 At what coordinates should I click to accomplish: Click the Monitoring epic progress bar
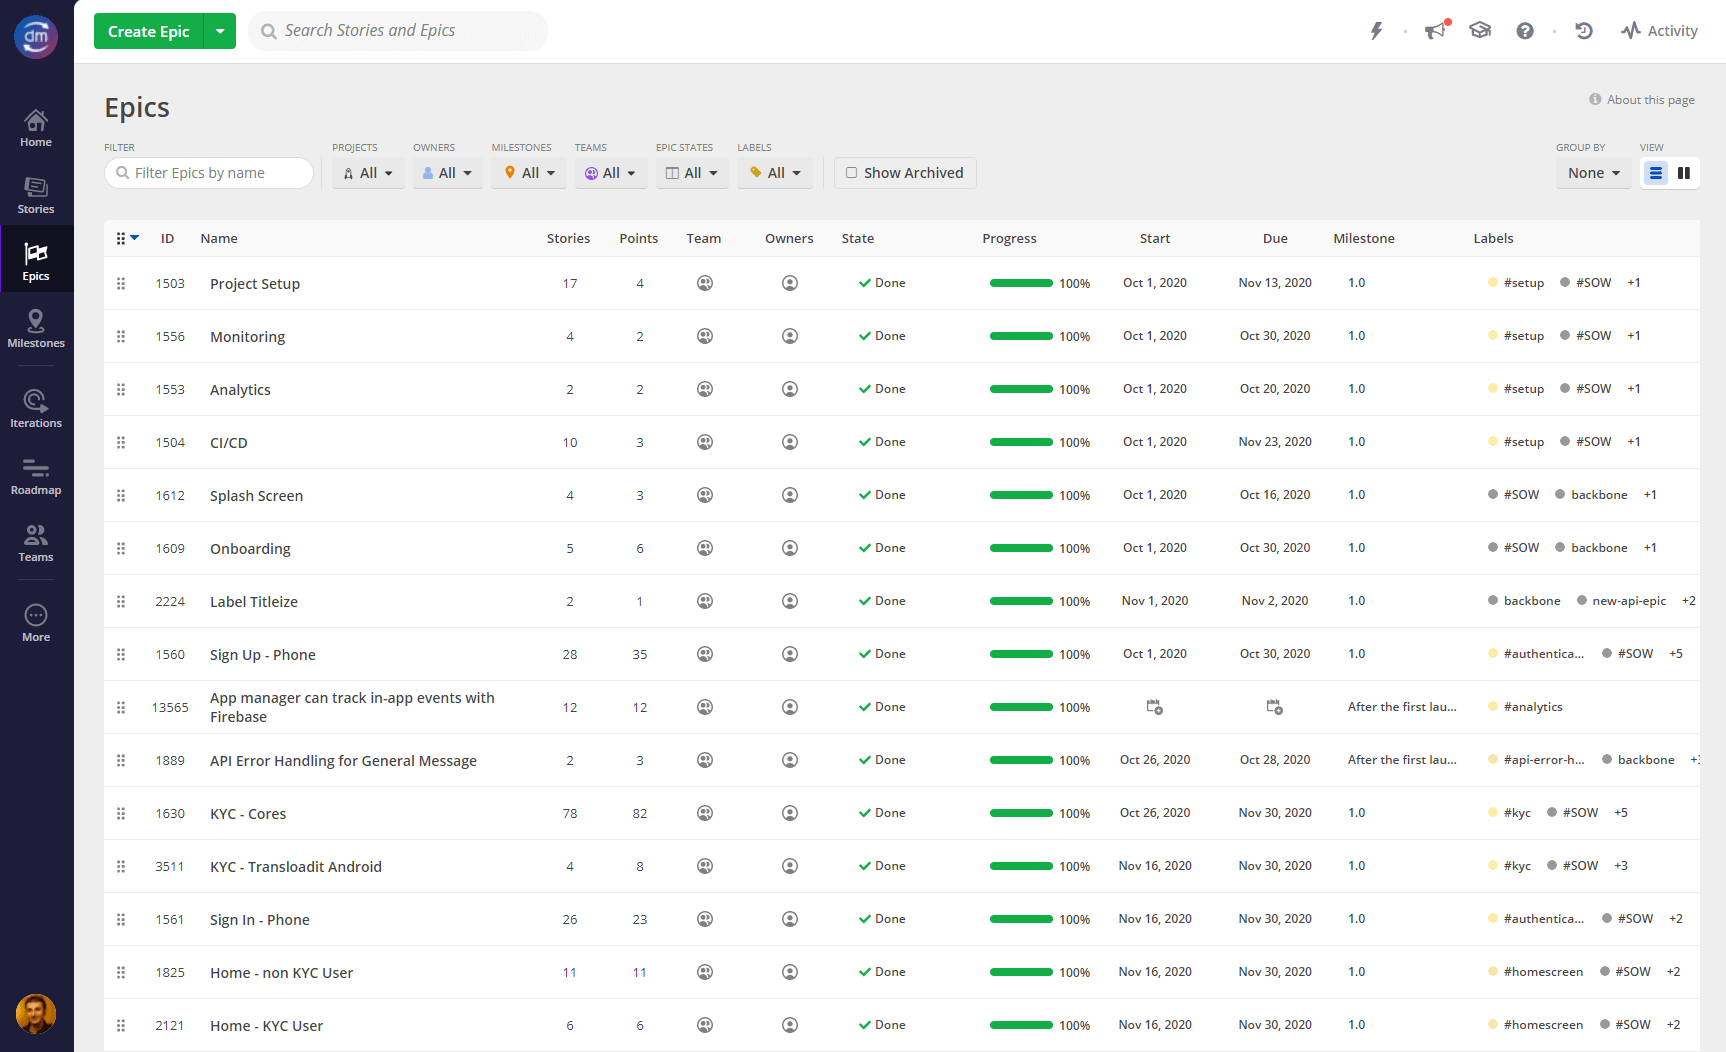pos(1021,336)
